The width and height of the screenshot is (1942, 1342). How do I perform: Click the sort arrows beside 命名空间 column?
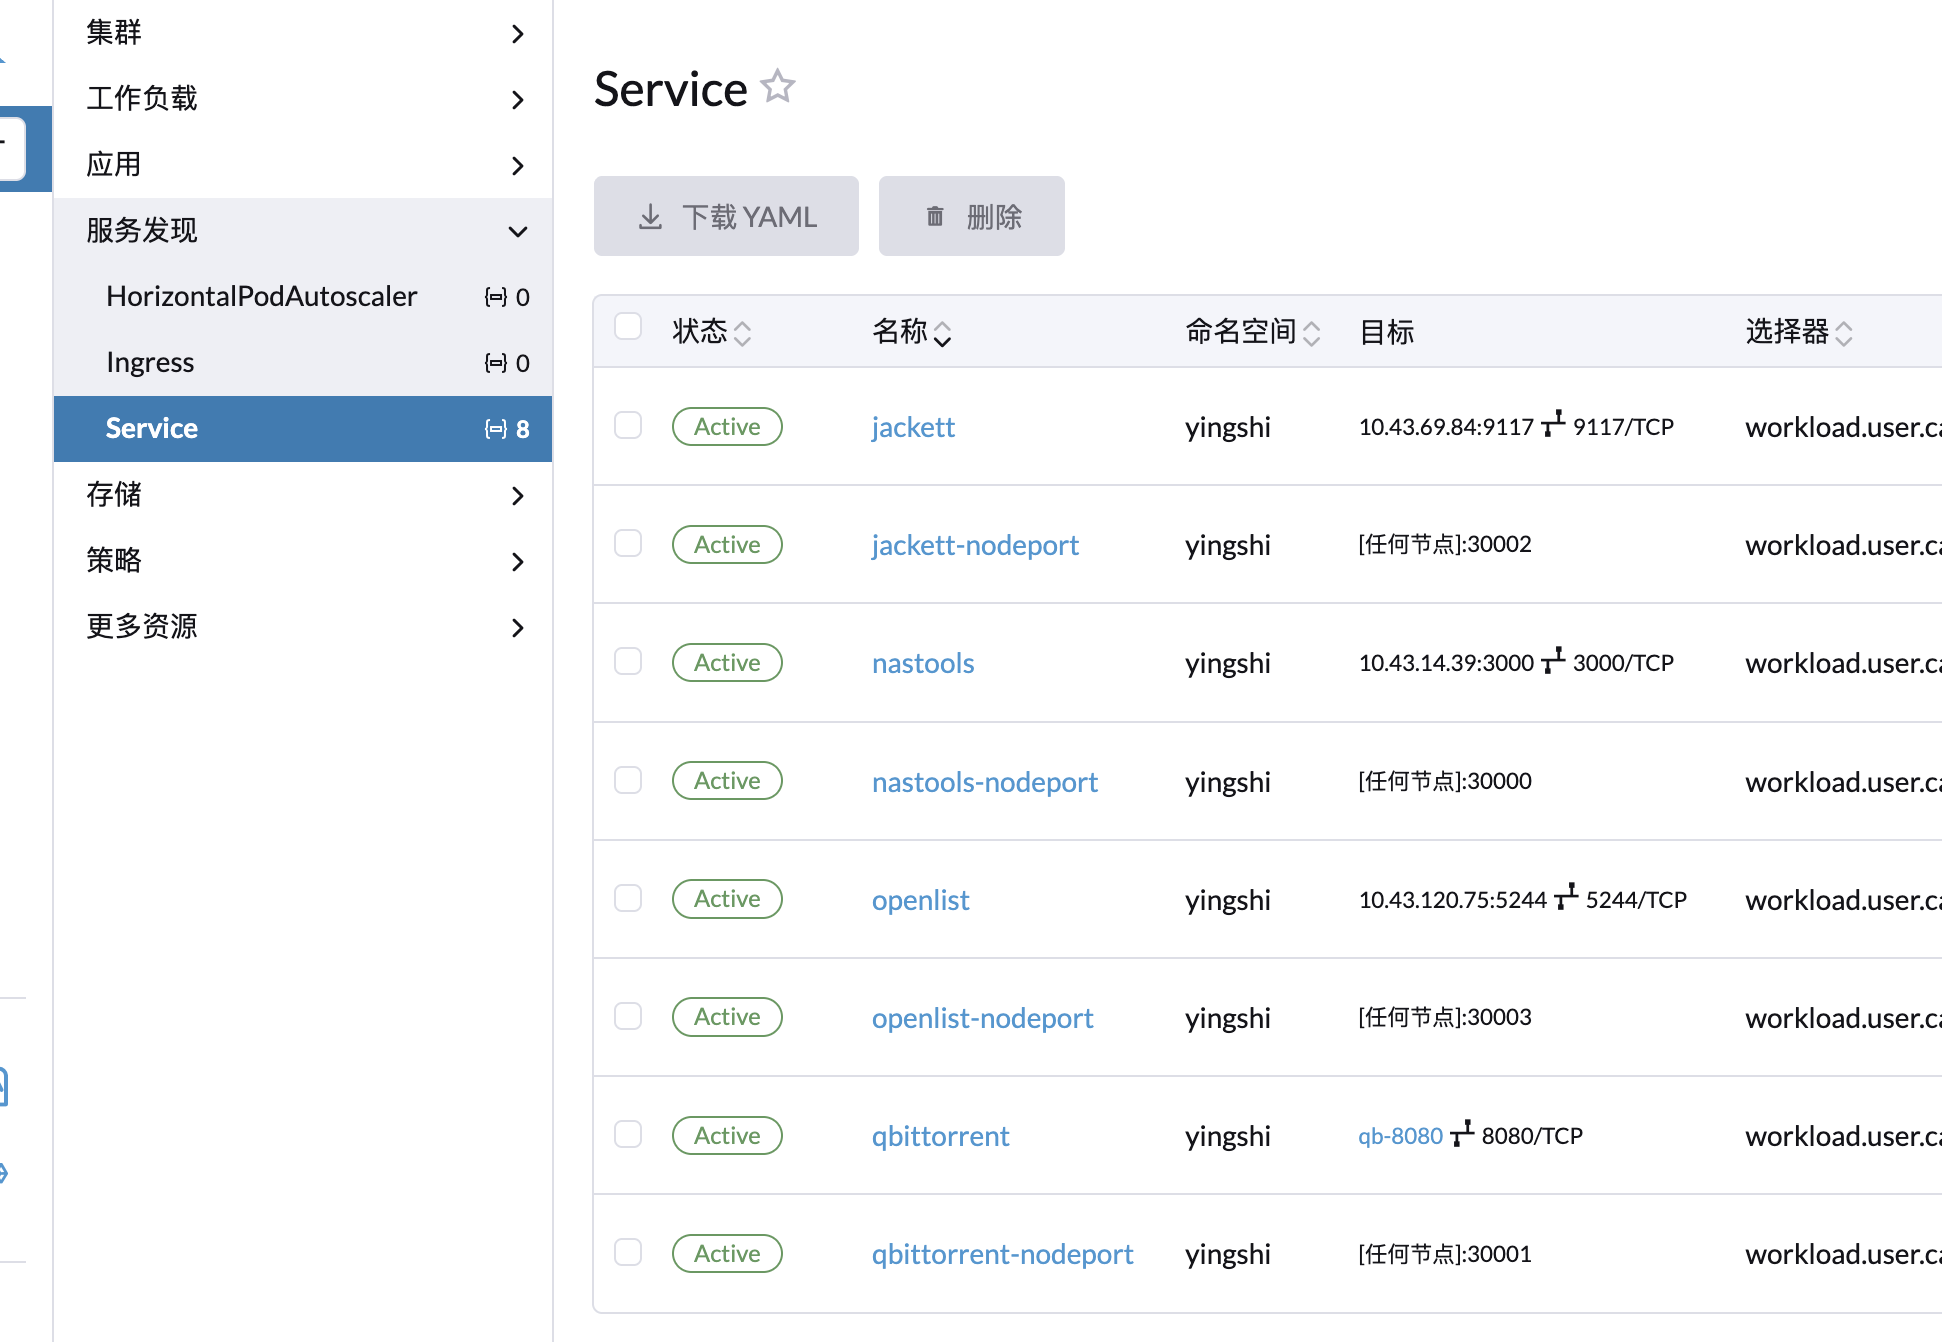(1311, 333)
